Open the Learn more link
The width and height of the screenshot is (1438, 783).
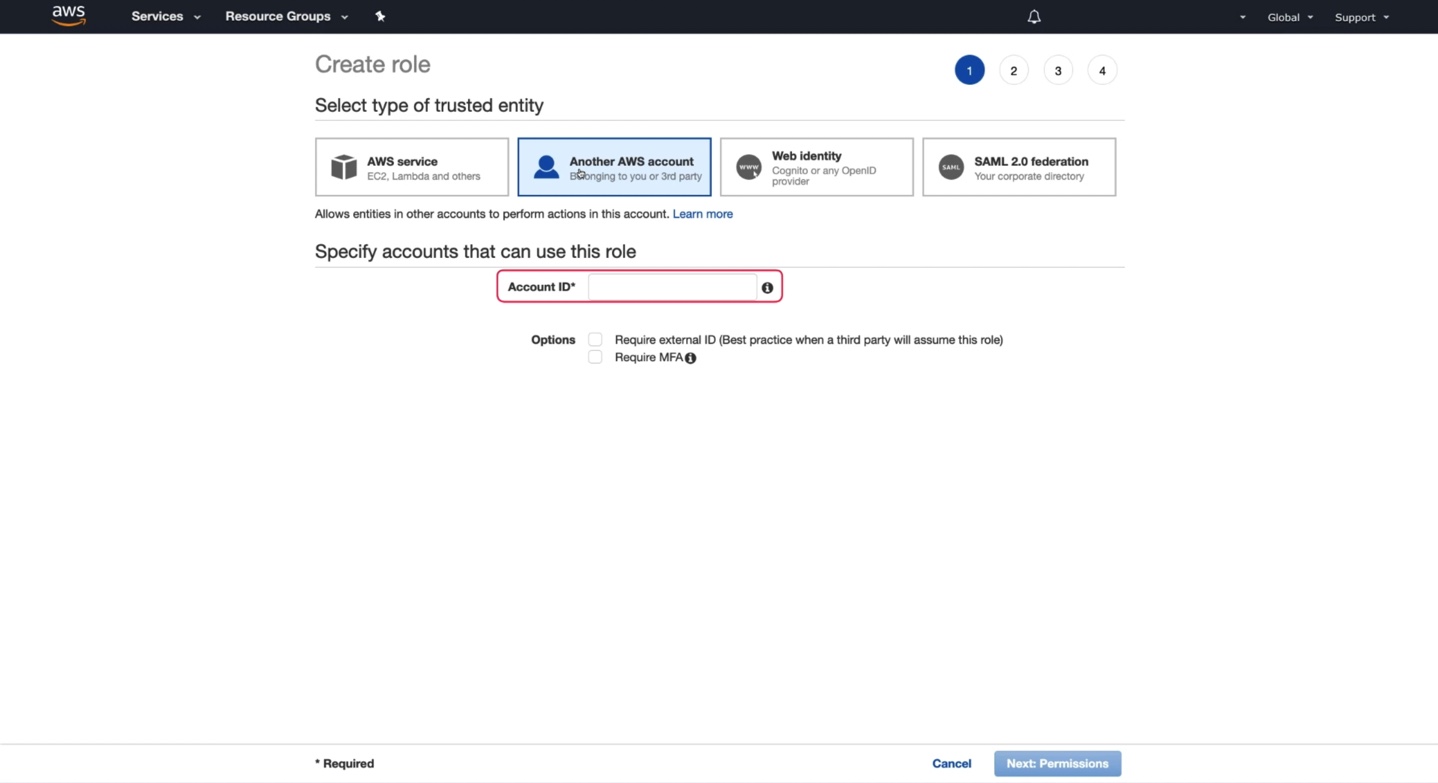click(703, 214)
